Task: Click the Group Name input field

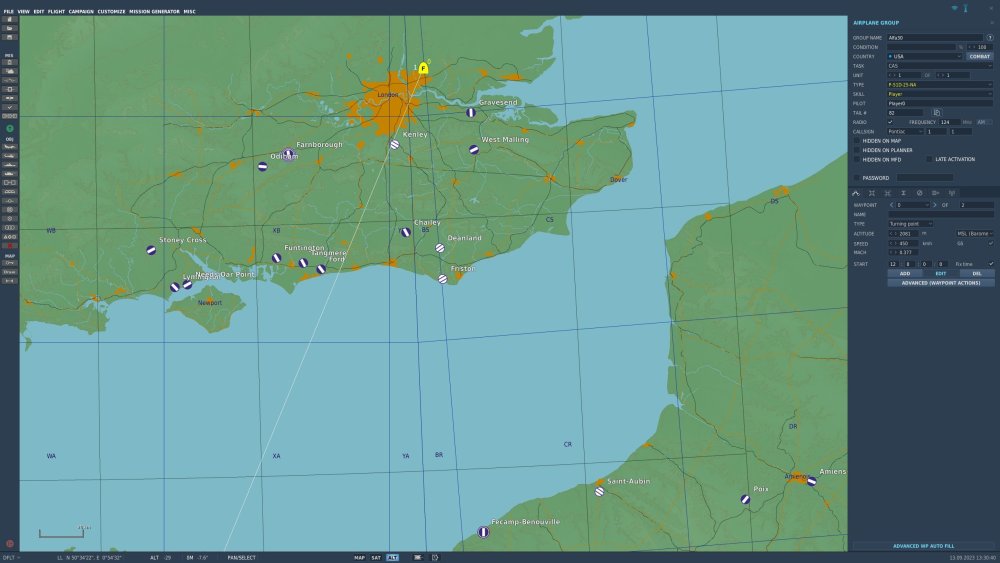Action: coord(935,37)
